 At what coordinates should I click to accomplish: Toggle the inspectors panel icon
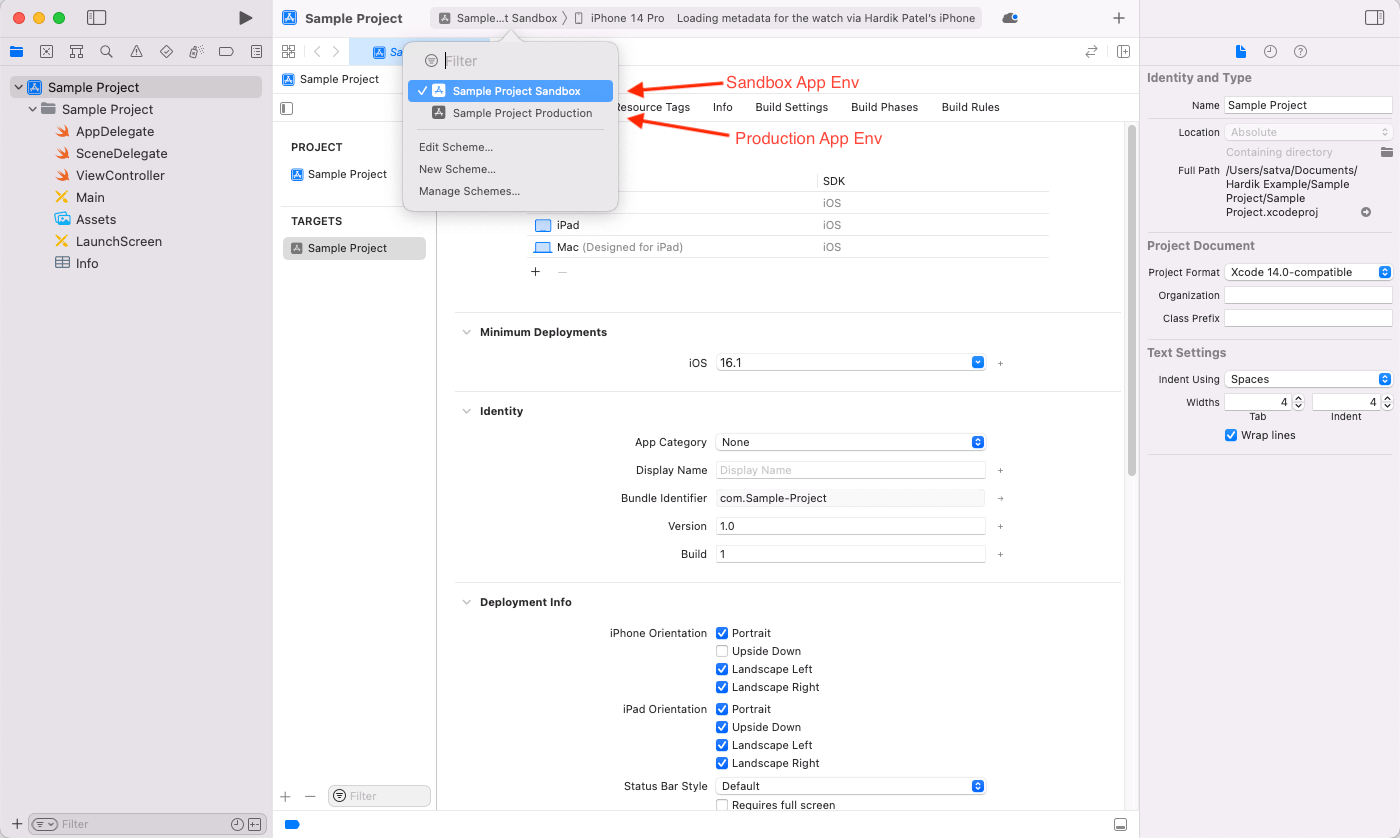pos(1374,18)
